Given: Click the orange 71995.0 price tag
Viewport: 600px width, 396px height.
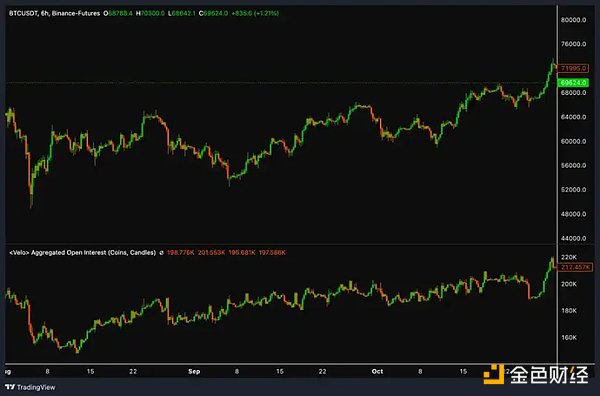Looking at the screenshot, I should point(573,68).
